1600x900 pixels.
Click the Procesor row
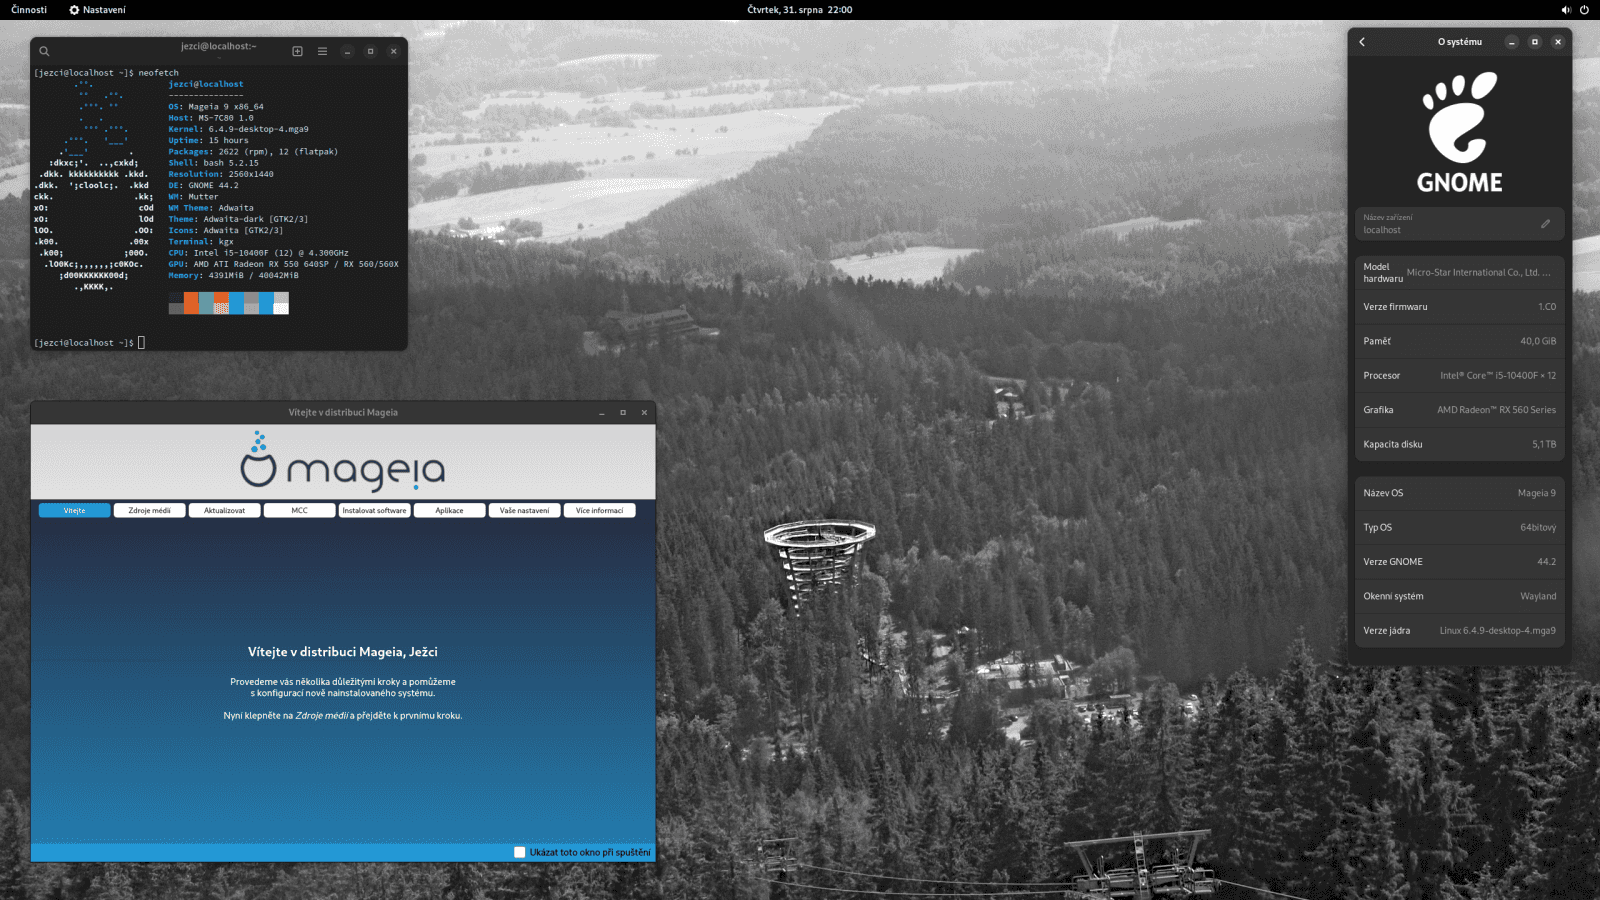tap(1460, 376)
